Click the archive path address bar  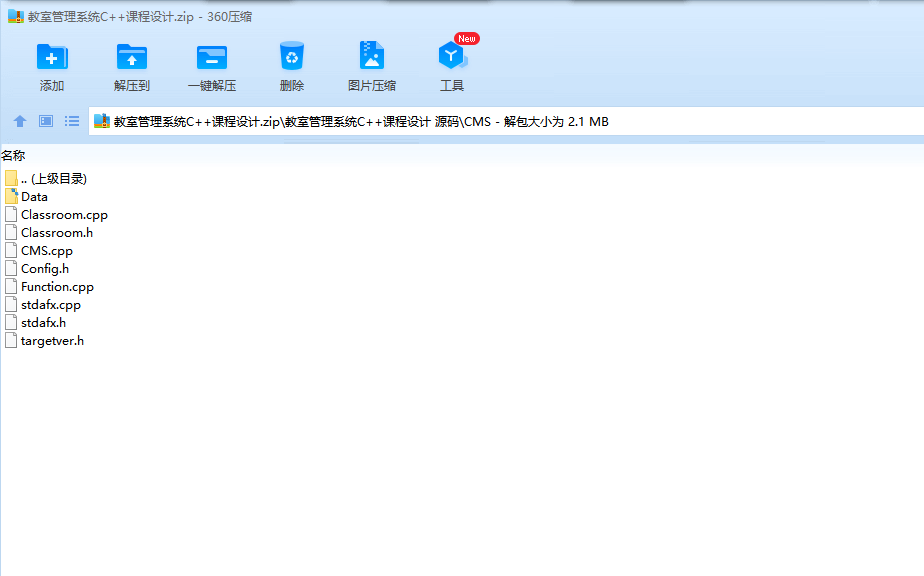click(x=506, y=121)
